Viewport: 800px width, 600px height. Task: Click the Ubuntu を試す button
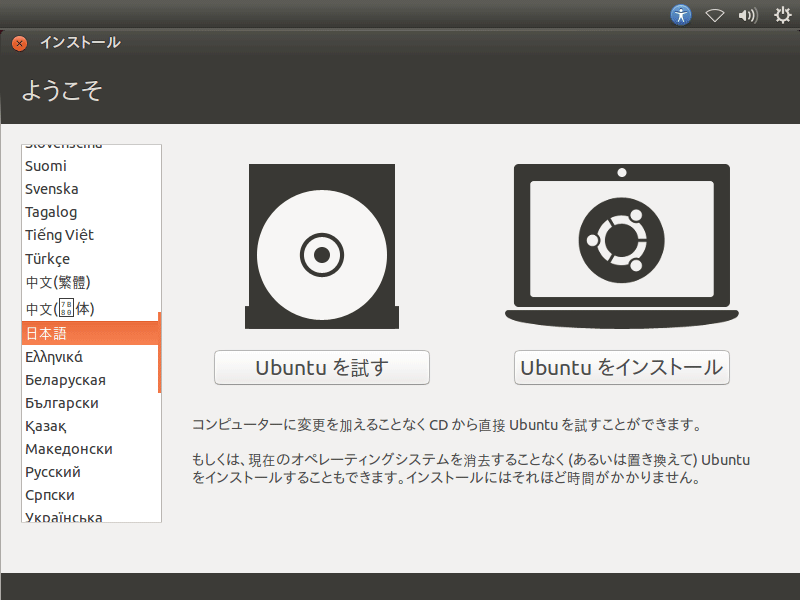click(322, 367)
